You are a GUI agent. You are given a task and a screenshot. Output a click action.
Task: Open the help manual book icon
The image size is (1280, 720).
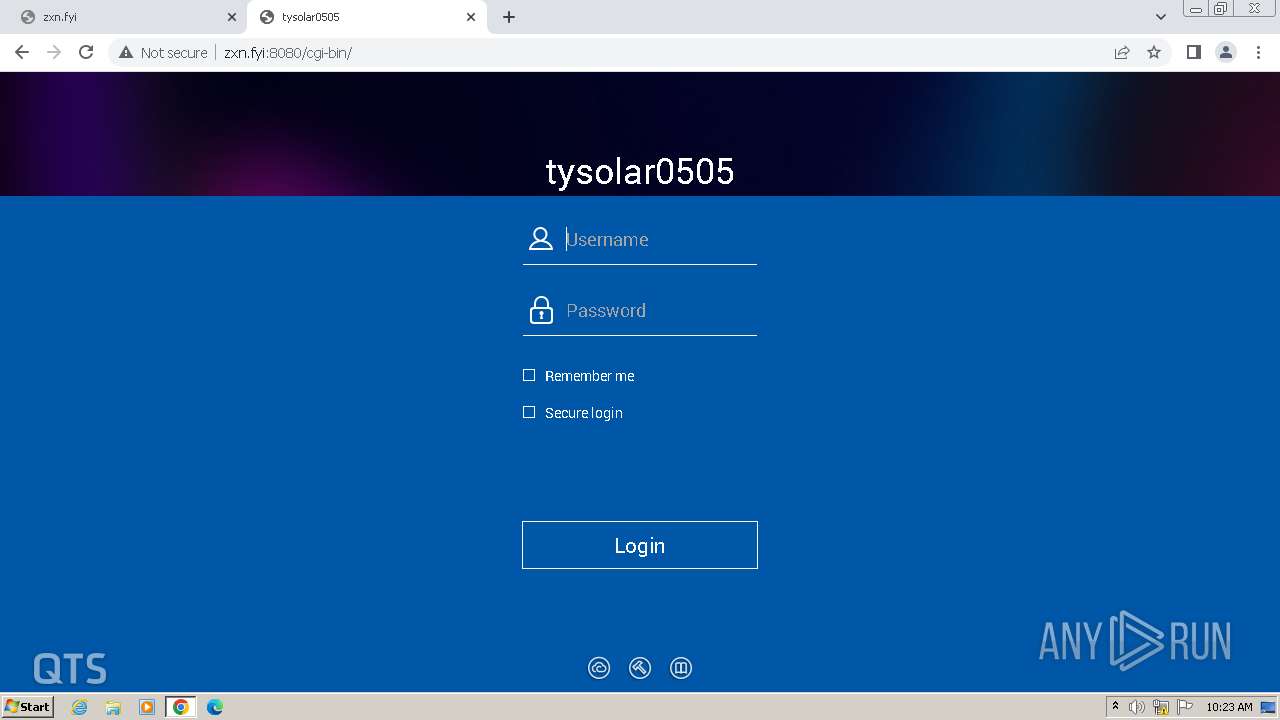[681, 668]
